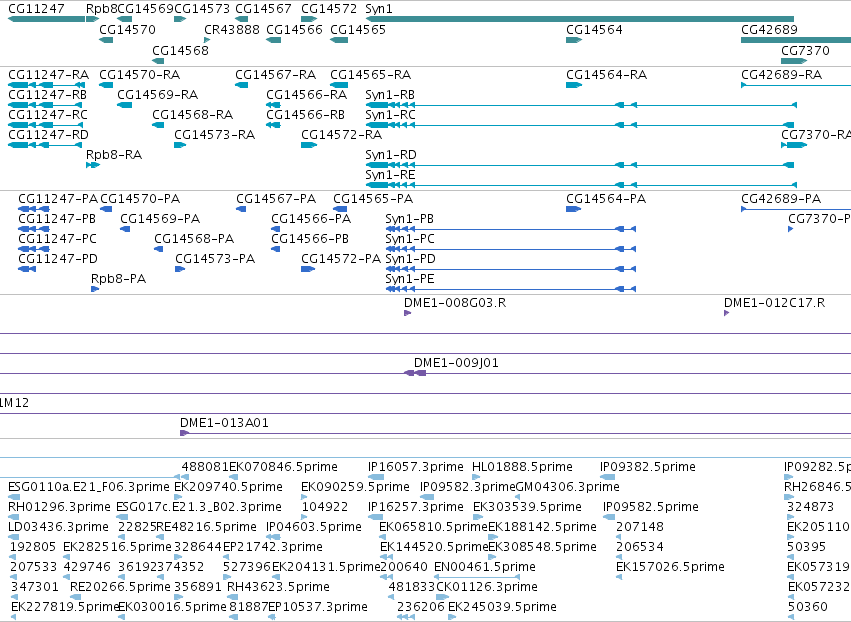Screen dimensions: 851x622
Task: Click the CG14568-PA protein label
Action: (194, 239)
